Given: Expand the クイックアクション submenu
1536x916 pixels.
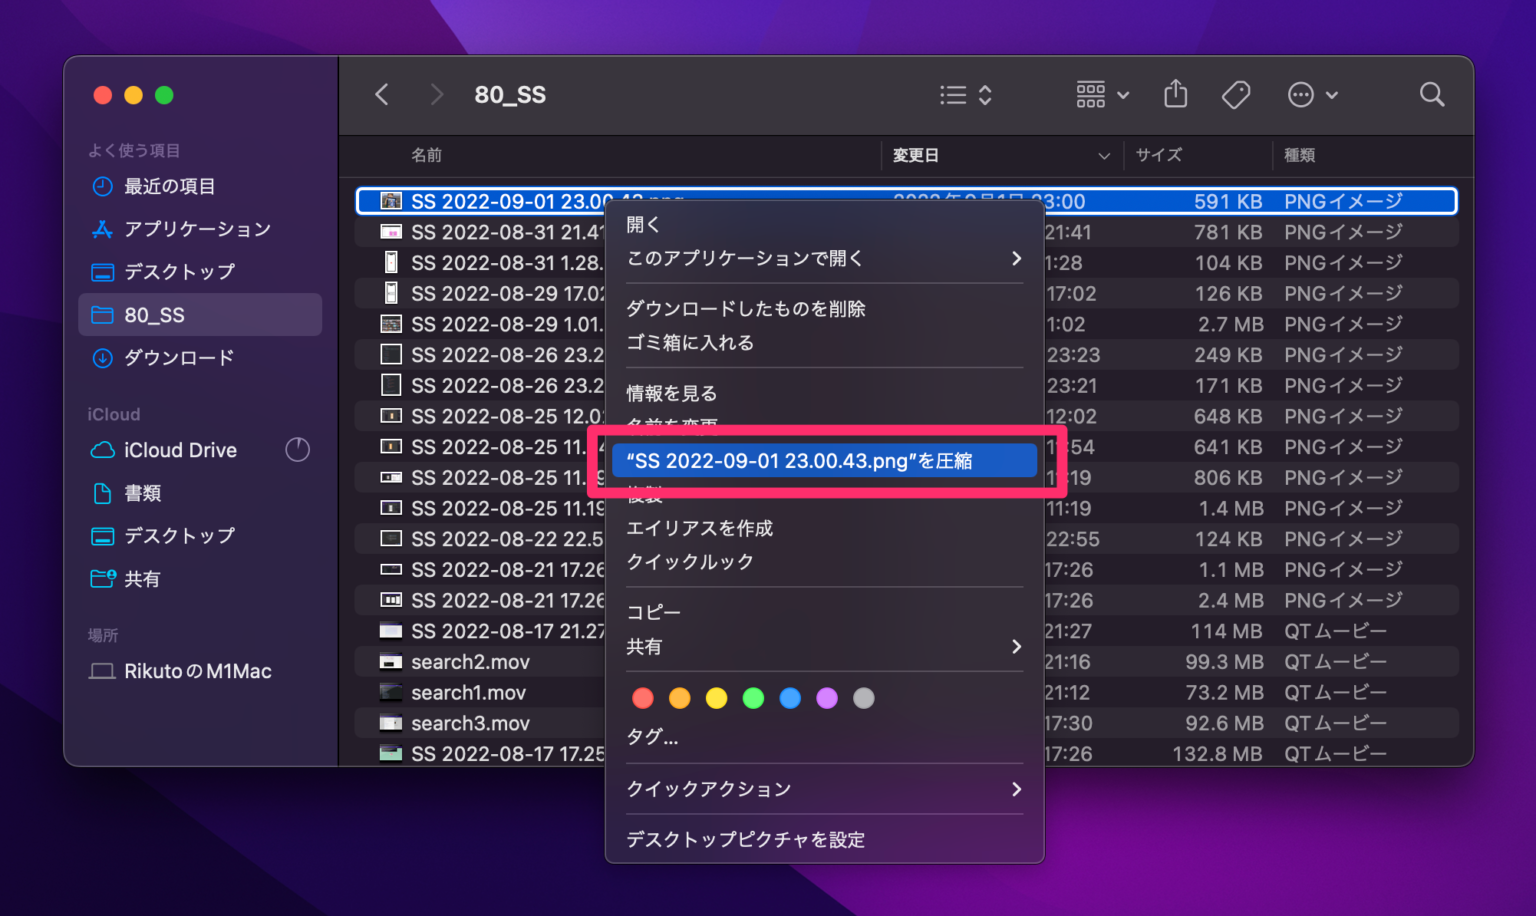Looking at the screenshot, I should (x=709, y=789).
